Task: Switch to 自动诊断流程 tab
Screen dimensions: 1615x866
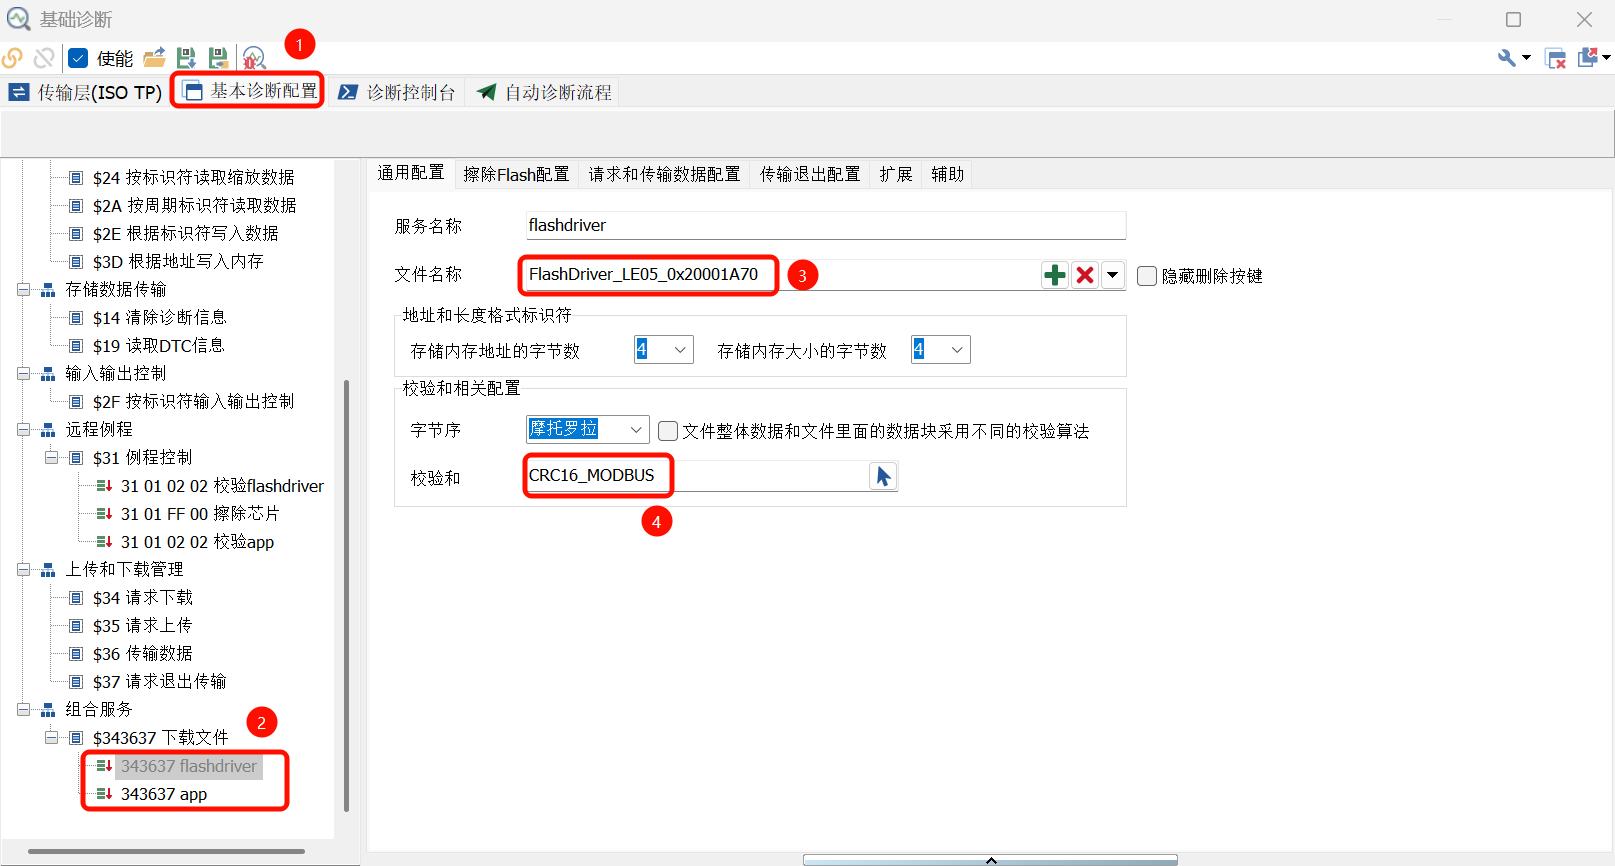Action: 544,92
